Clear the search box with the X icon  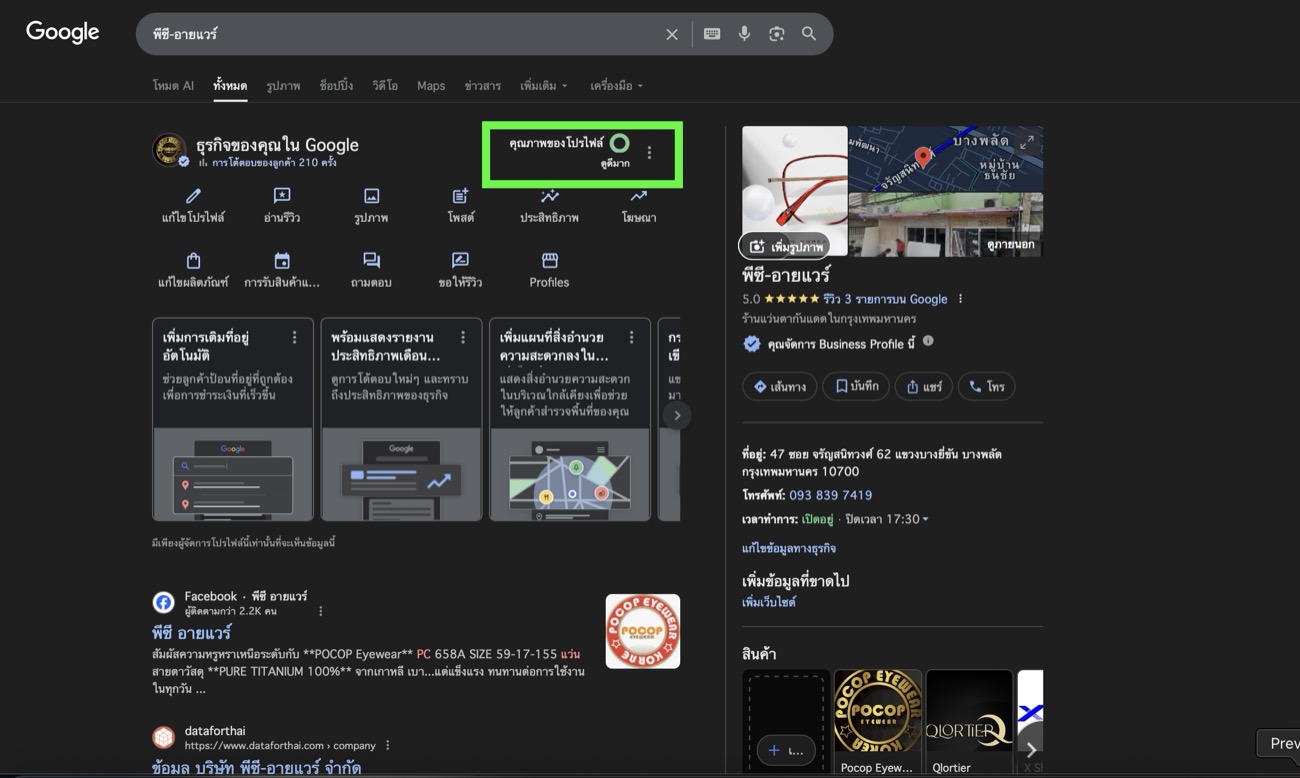coord(672,34)
